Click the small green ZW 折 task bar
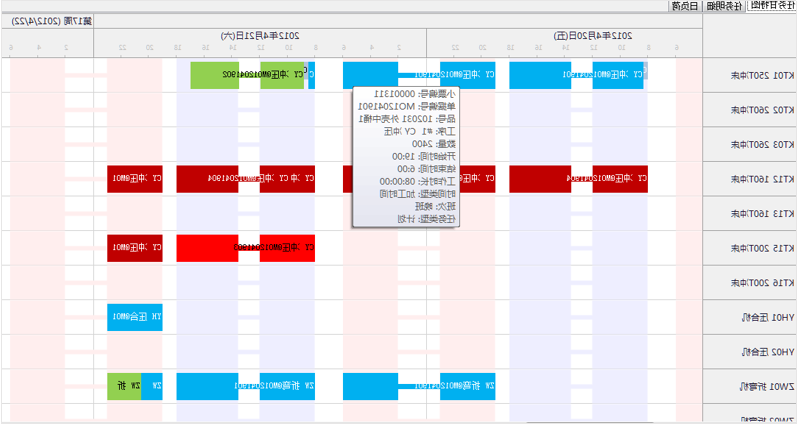 [x=124, y=386]
